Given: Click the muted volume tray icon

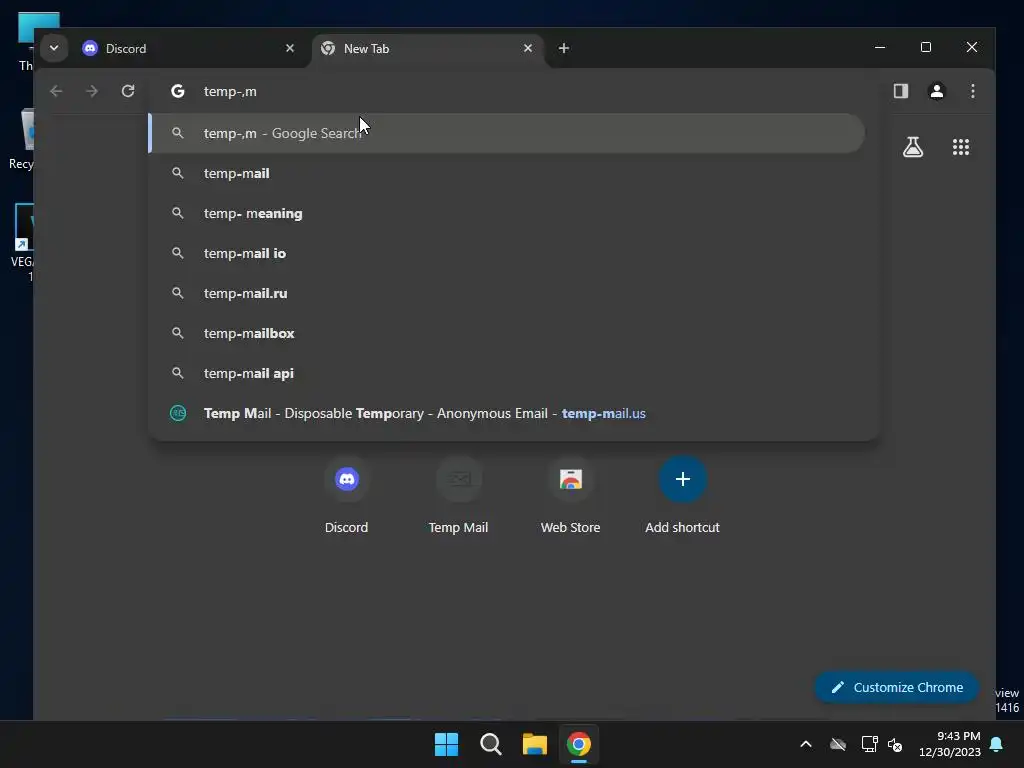Looking at the screenshot, I should 895,744.
